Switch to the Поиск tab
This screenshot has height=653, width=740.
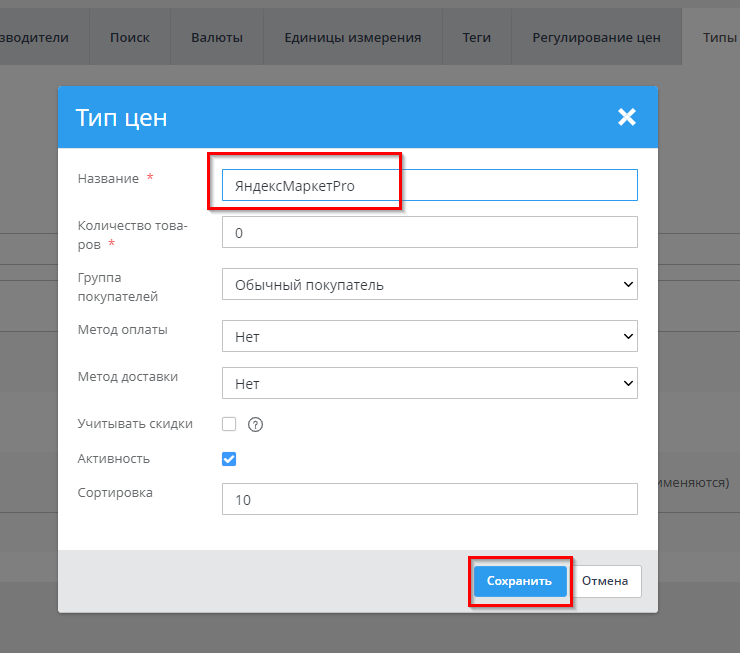129,37
